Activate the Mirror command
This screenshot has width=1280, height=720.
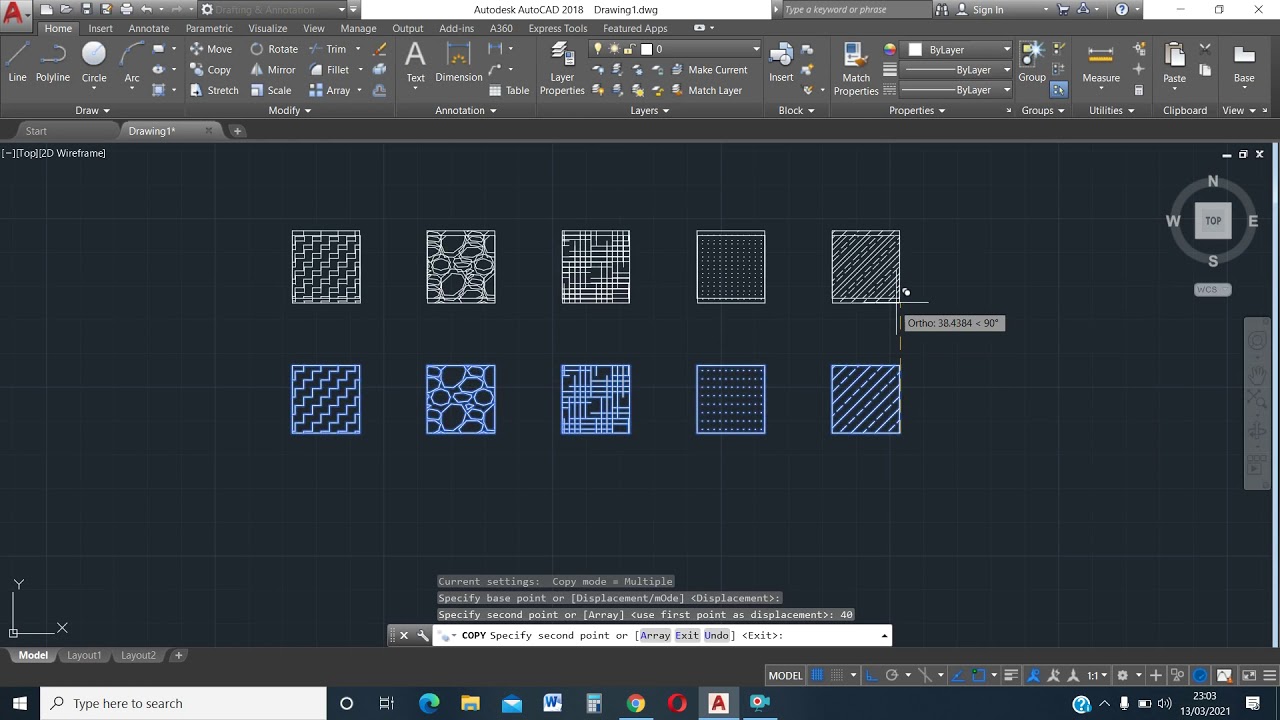pos(272,70)
